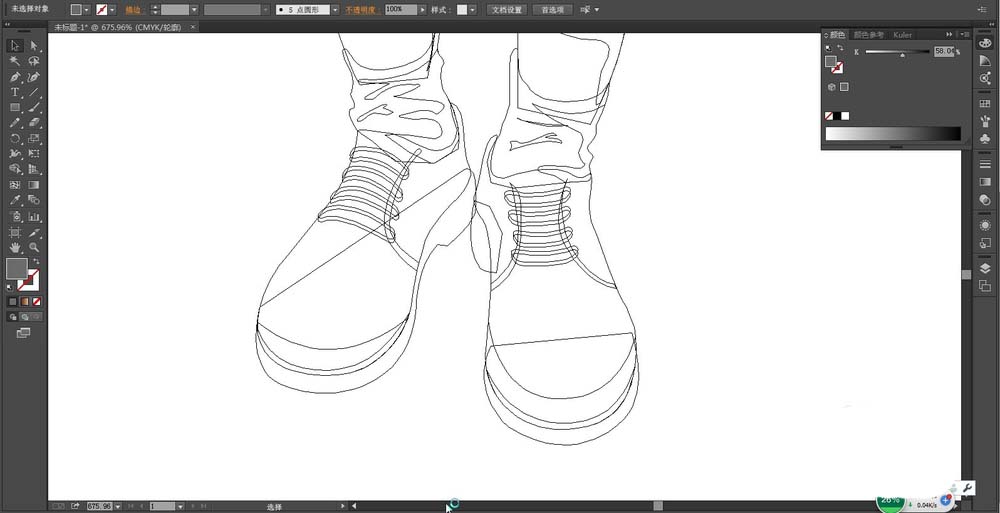Select the Scale tool
Viewport: 1000px width, 513px height.
(34, 138)
